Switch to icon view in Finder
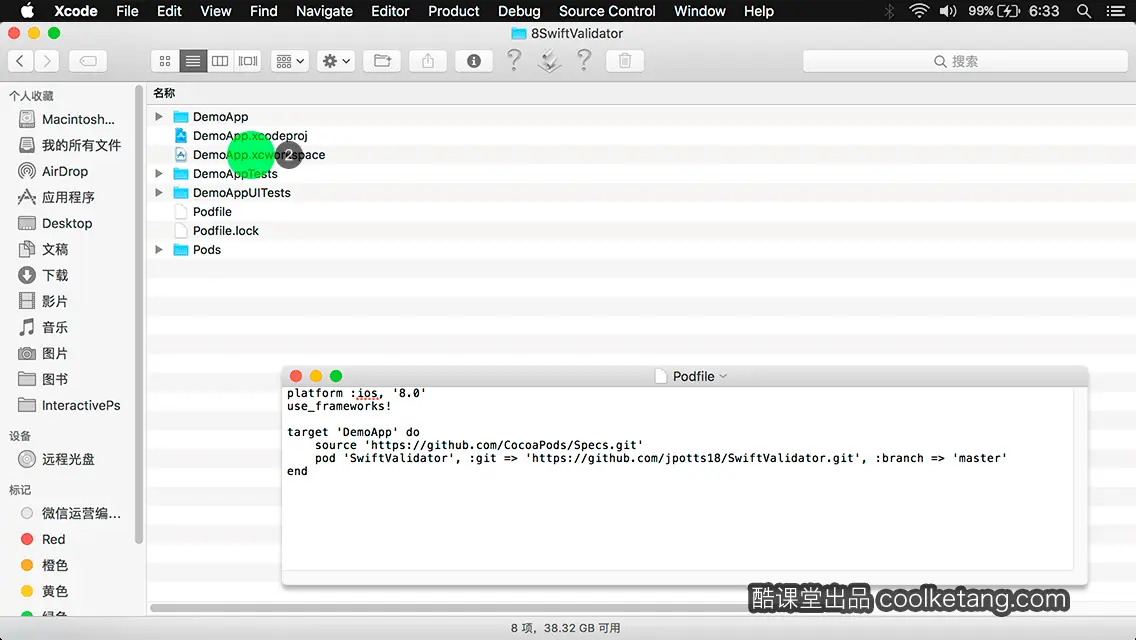The image size is (1136, 640). click(165, 61)
